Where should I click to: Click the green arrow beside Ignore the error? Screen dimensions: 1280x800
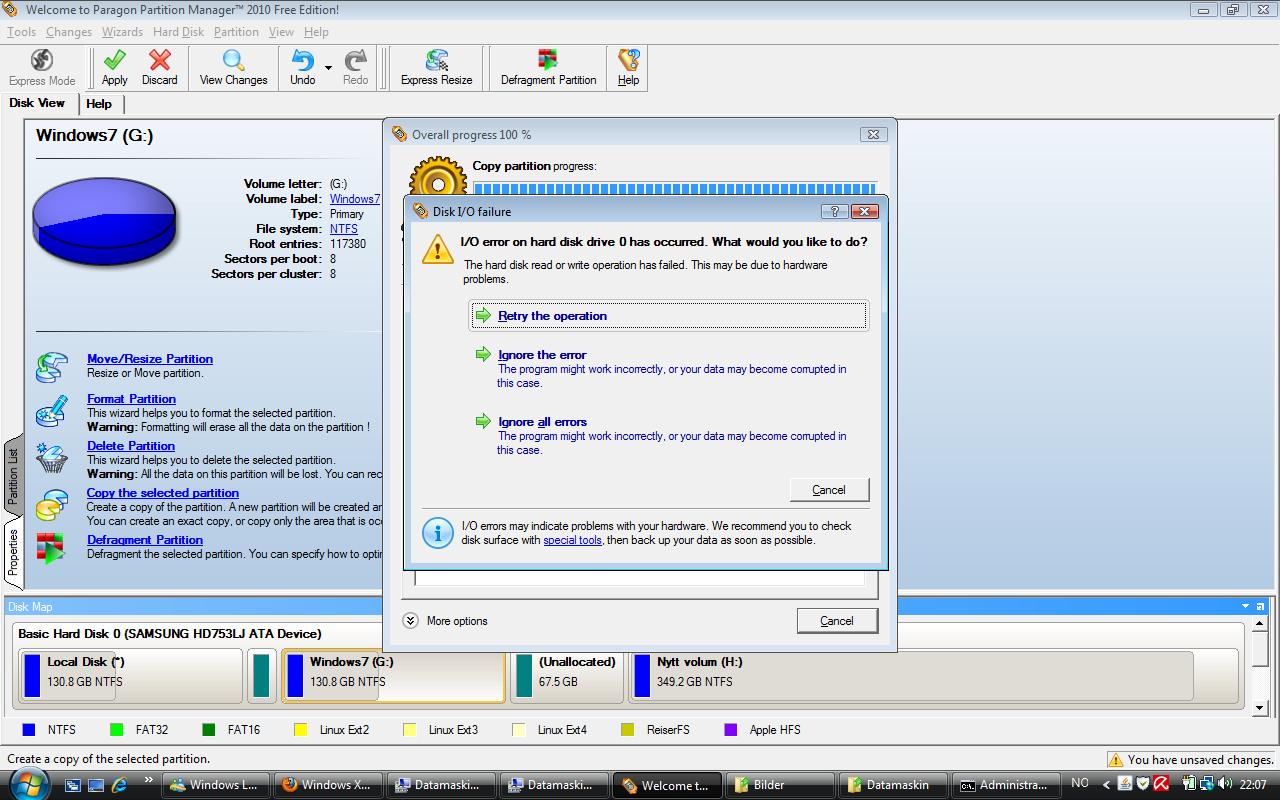click(x=483, y=354)
